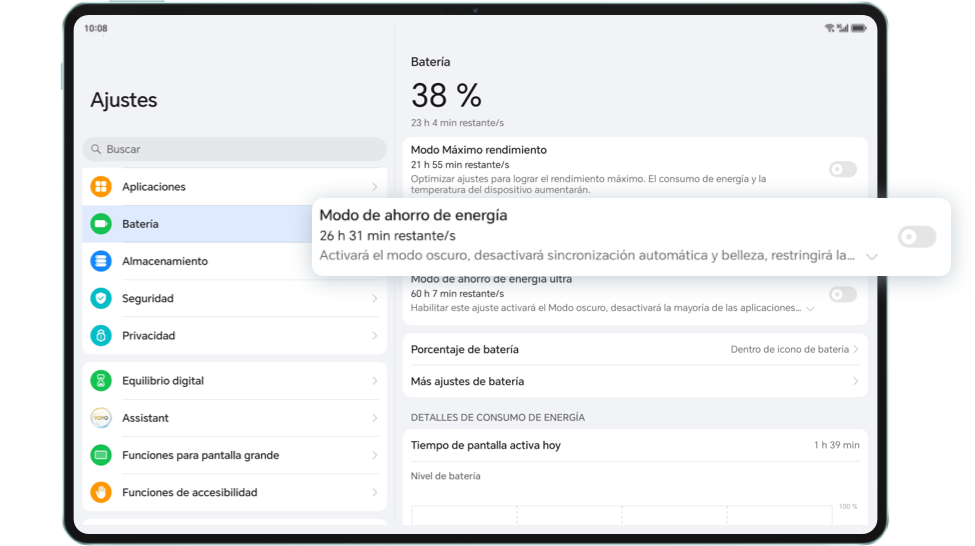Tap the YOYO Assistant icon
975x546 pixels.
pos(101,418)
